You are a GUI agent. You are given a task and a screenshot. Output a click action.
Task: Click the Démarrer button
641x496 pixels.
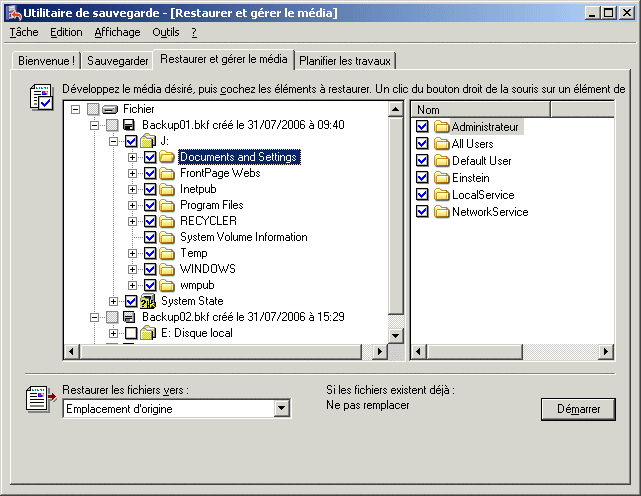pos(578,409)
